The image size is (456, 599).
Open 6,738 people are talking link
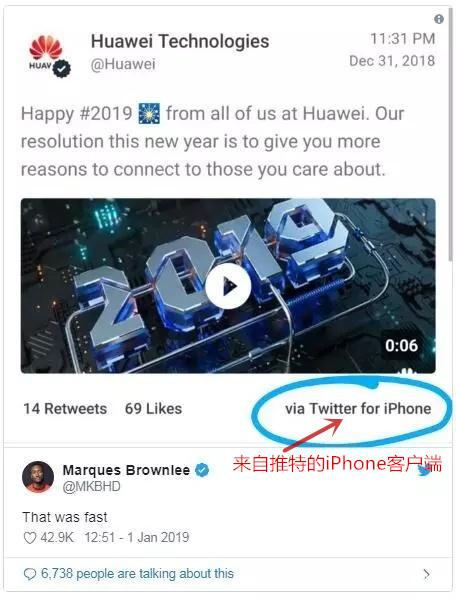pos(137,574)
